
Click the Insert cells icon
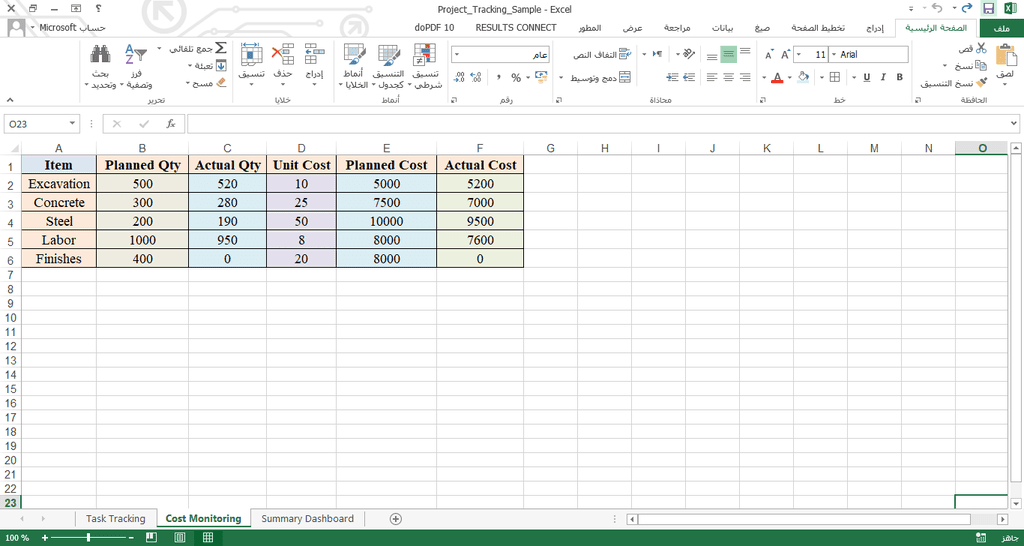pos(315,55)
